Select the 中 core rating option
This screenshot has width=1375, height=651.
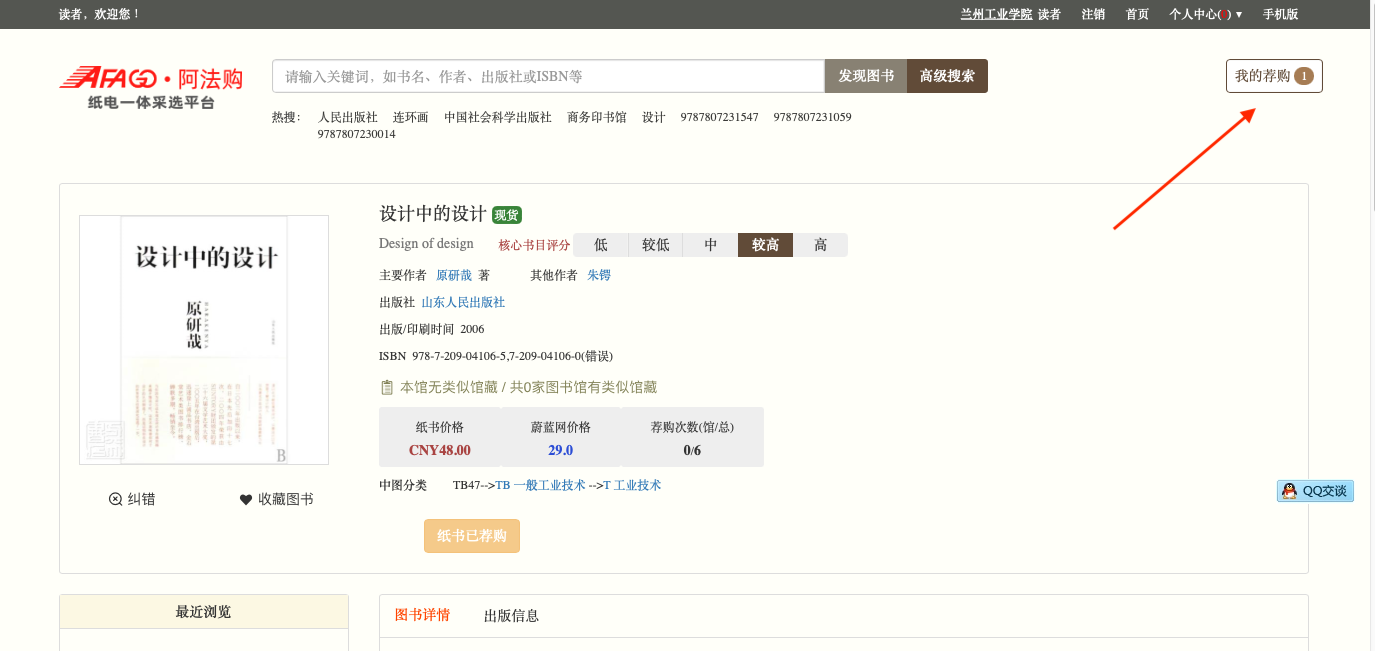pyautogui.click(x=711, y=245)
